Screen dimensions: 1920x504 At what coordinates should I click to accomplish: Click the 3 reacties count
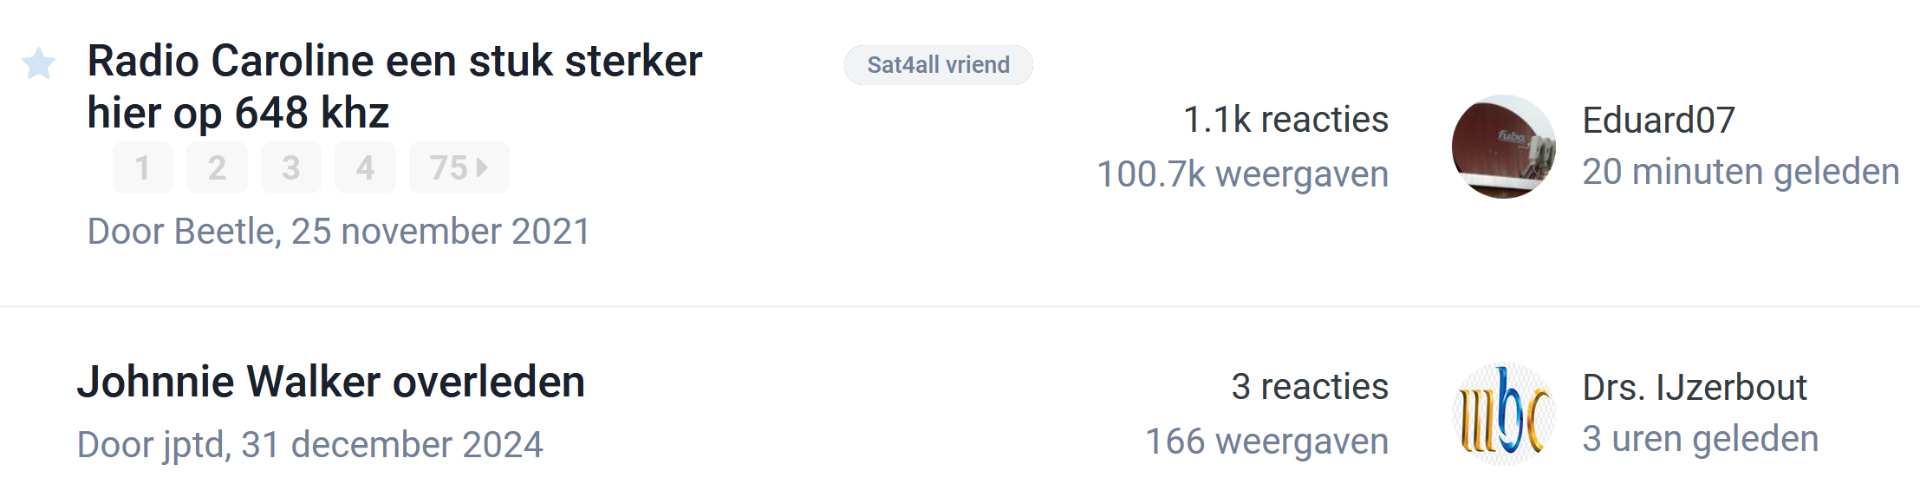(x=1309, y=387)
